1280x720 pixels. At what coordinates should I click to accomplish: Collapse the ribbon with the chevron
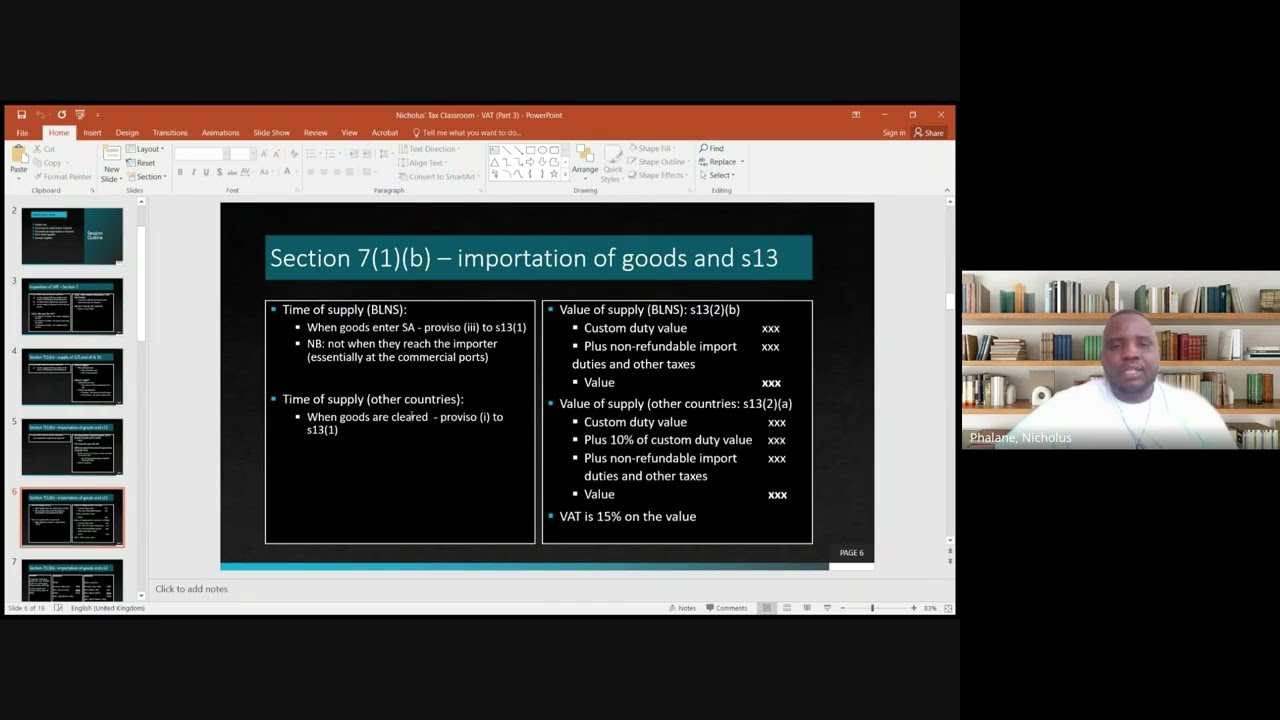(948, 190)
